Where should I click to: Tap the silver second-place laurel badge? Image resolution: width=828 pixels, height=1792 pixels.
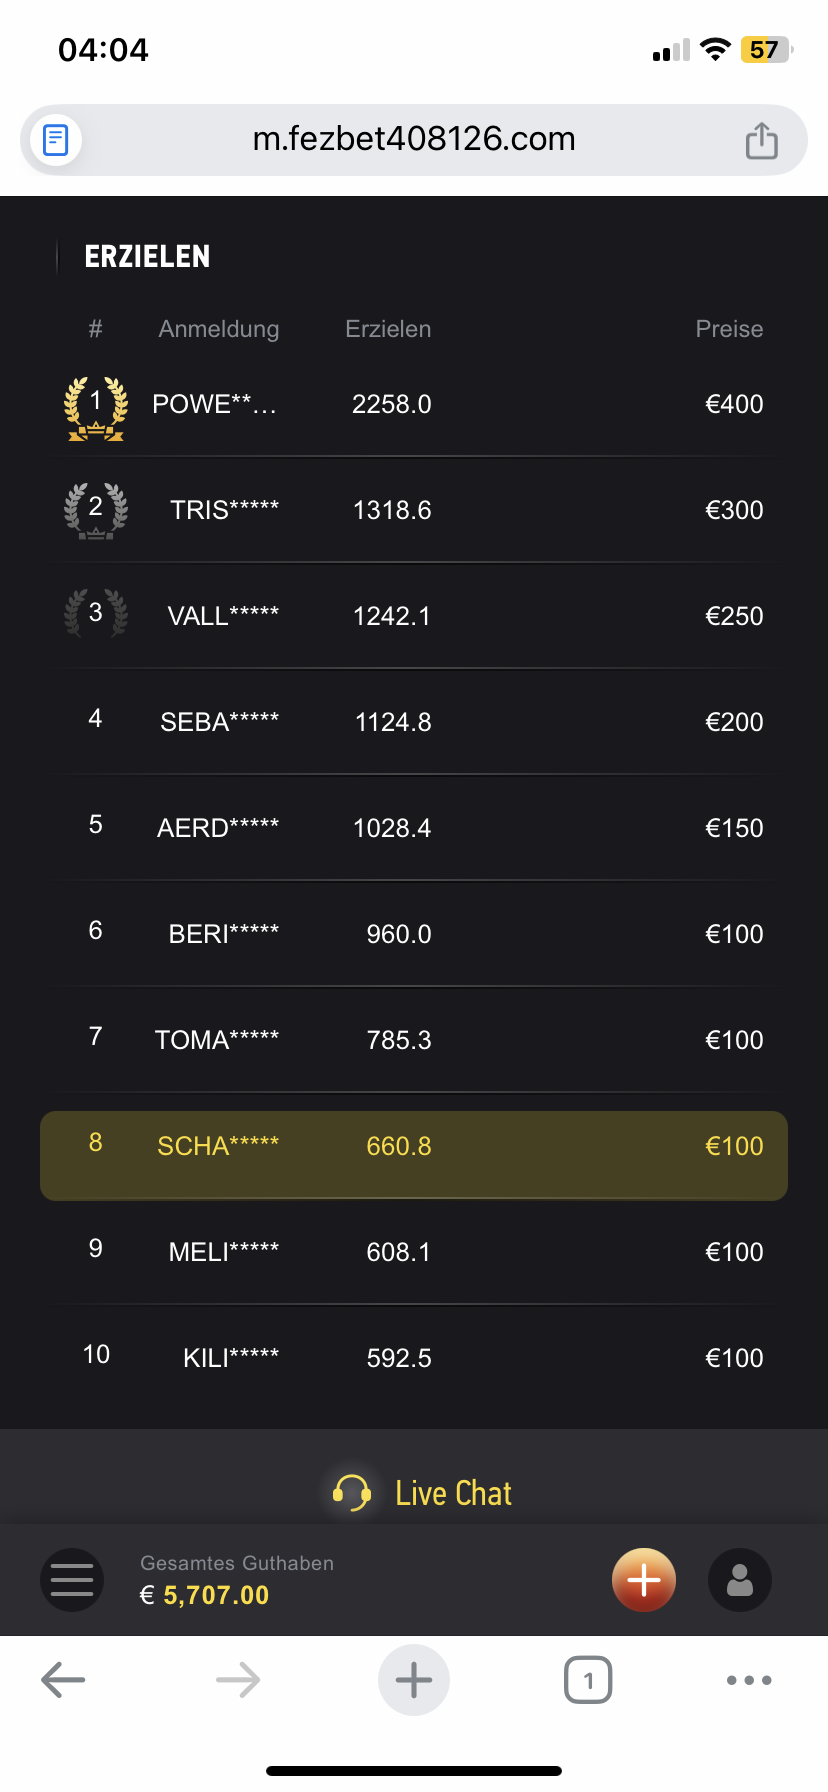96,511
